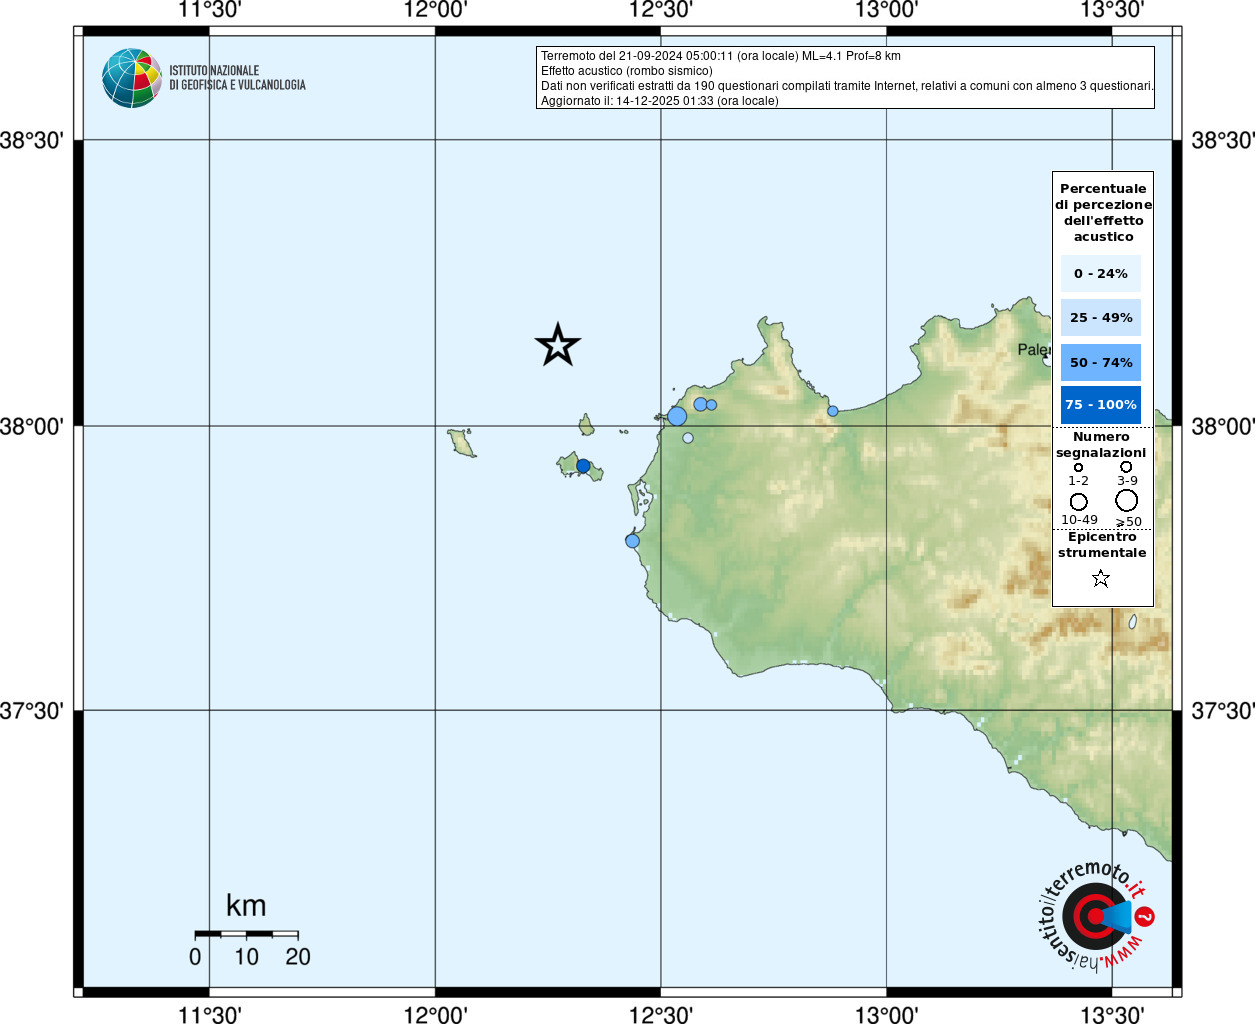Click Levanzo island north of Favignana
Viewport: 1255px width, 1024px height.
point(586,425)
